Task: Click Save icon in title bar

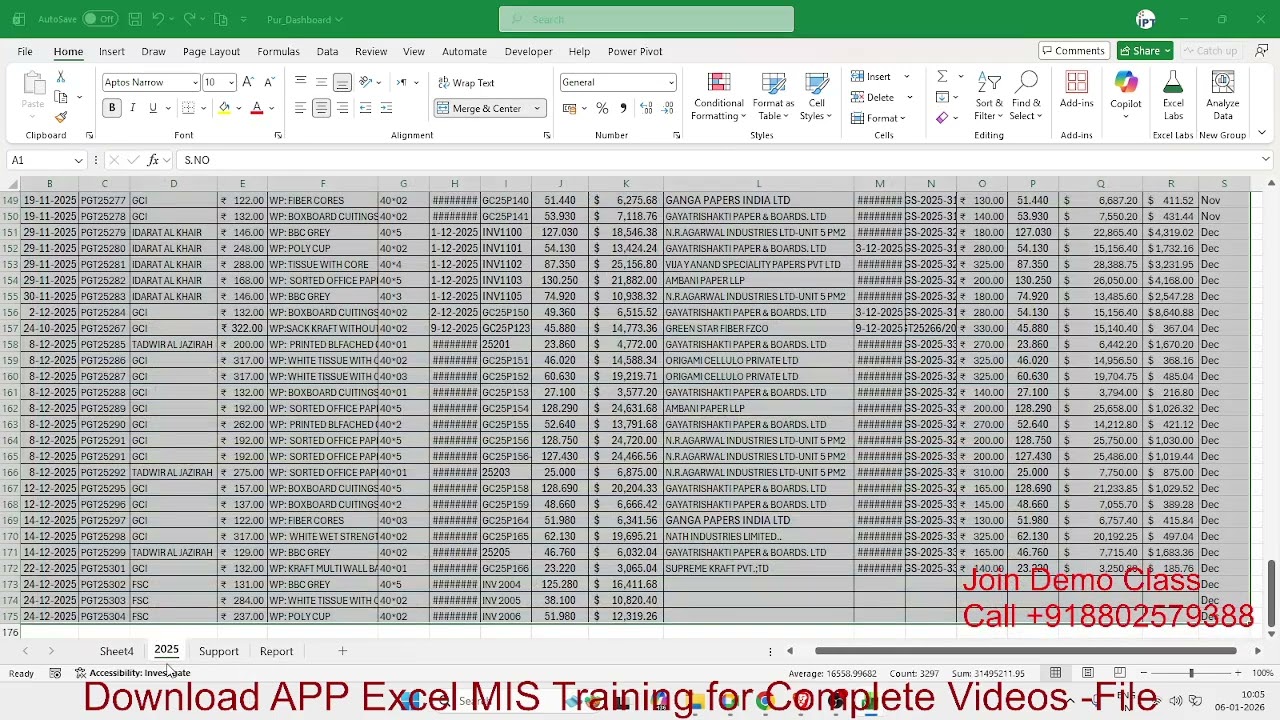Action: [135, 19]
